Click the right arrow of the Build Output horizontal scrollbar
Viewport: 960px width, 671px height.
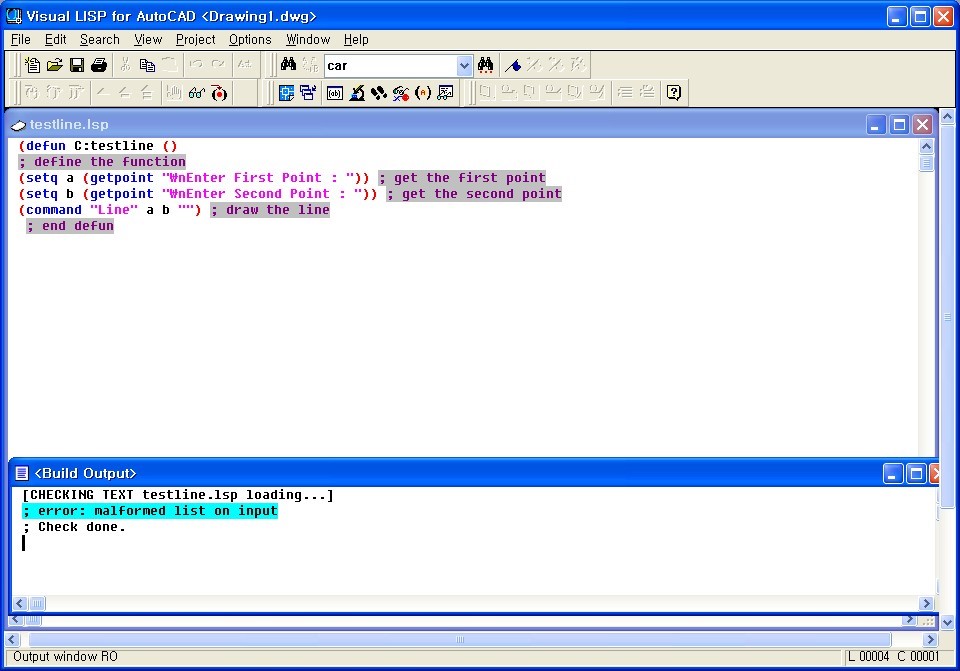tap(926, 604)
